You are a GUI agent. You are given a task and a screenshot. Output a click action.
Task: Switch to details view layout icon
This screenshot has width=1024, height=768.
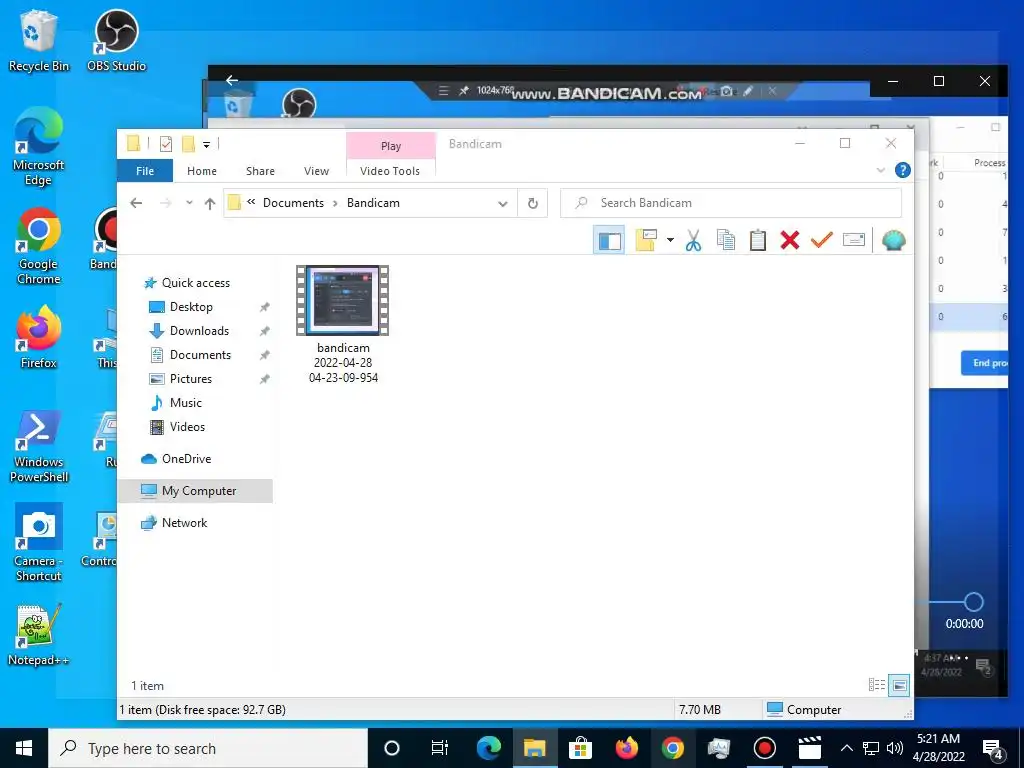click(876, 685)
